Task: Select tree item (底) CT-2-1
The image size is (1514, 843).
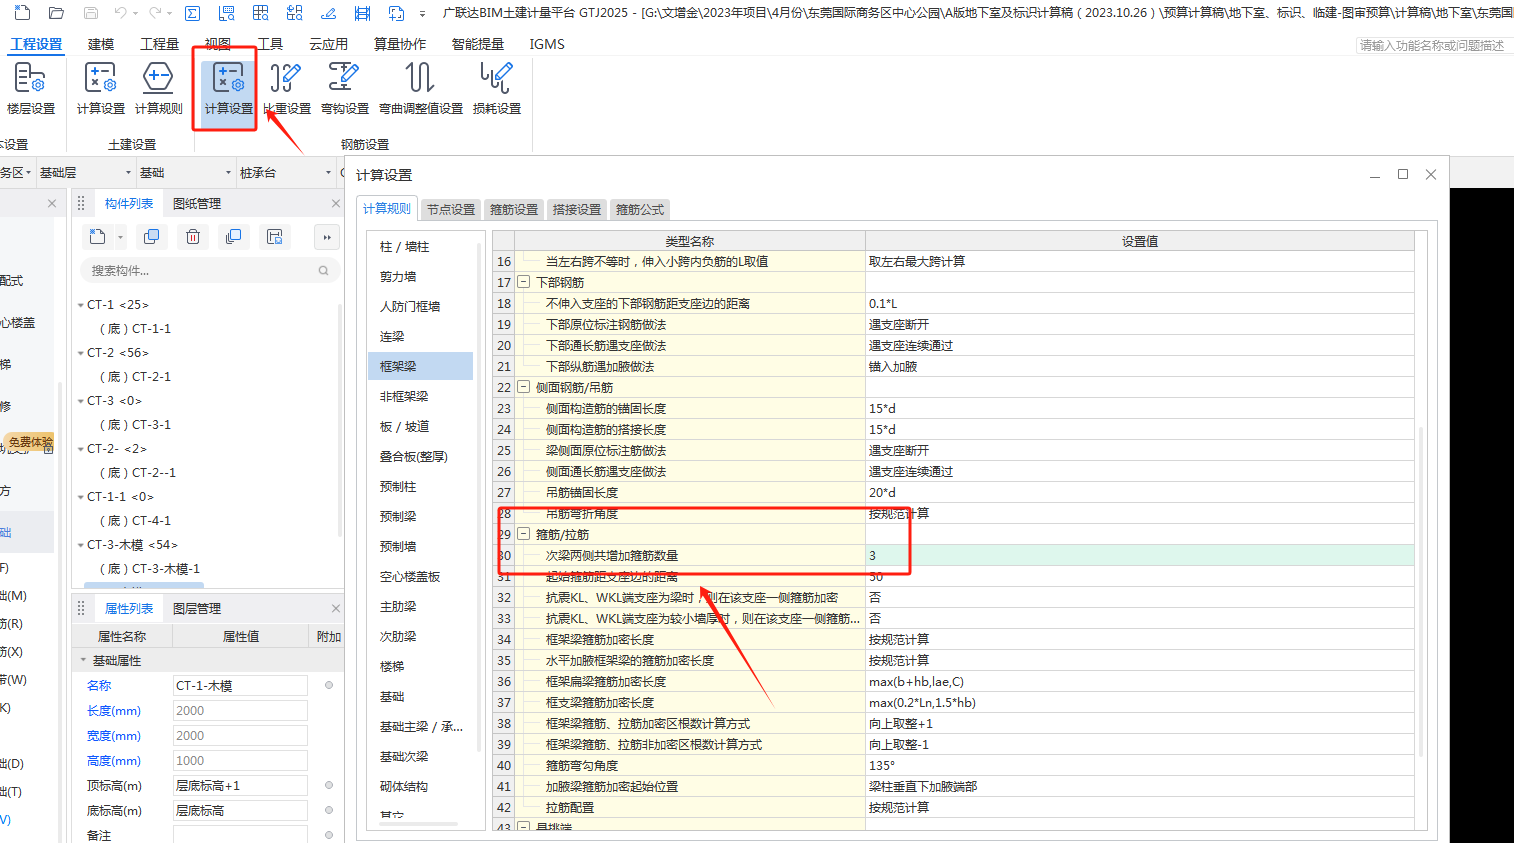Action: coord(135,377)
